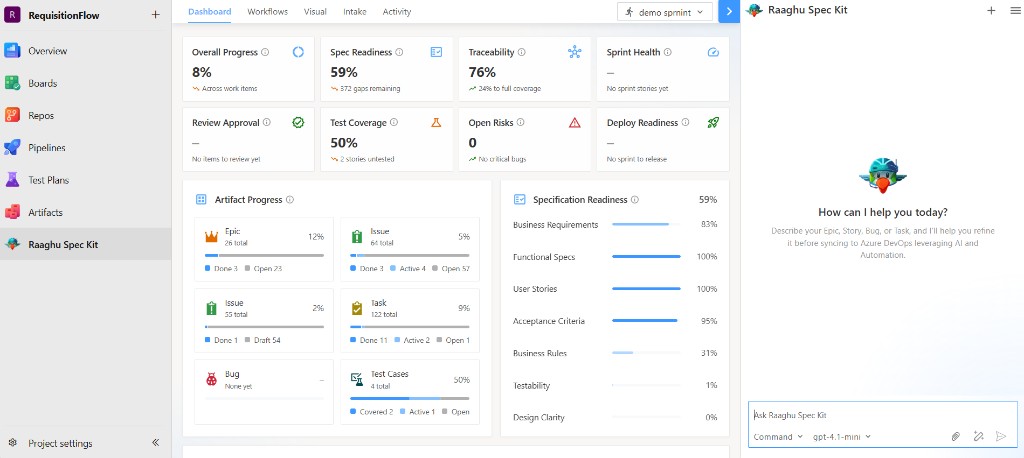Click the Acceptance Criteria progress bar

click(646, 321)
